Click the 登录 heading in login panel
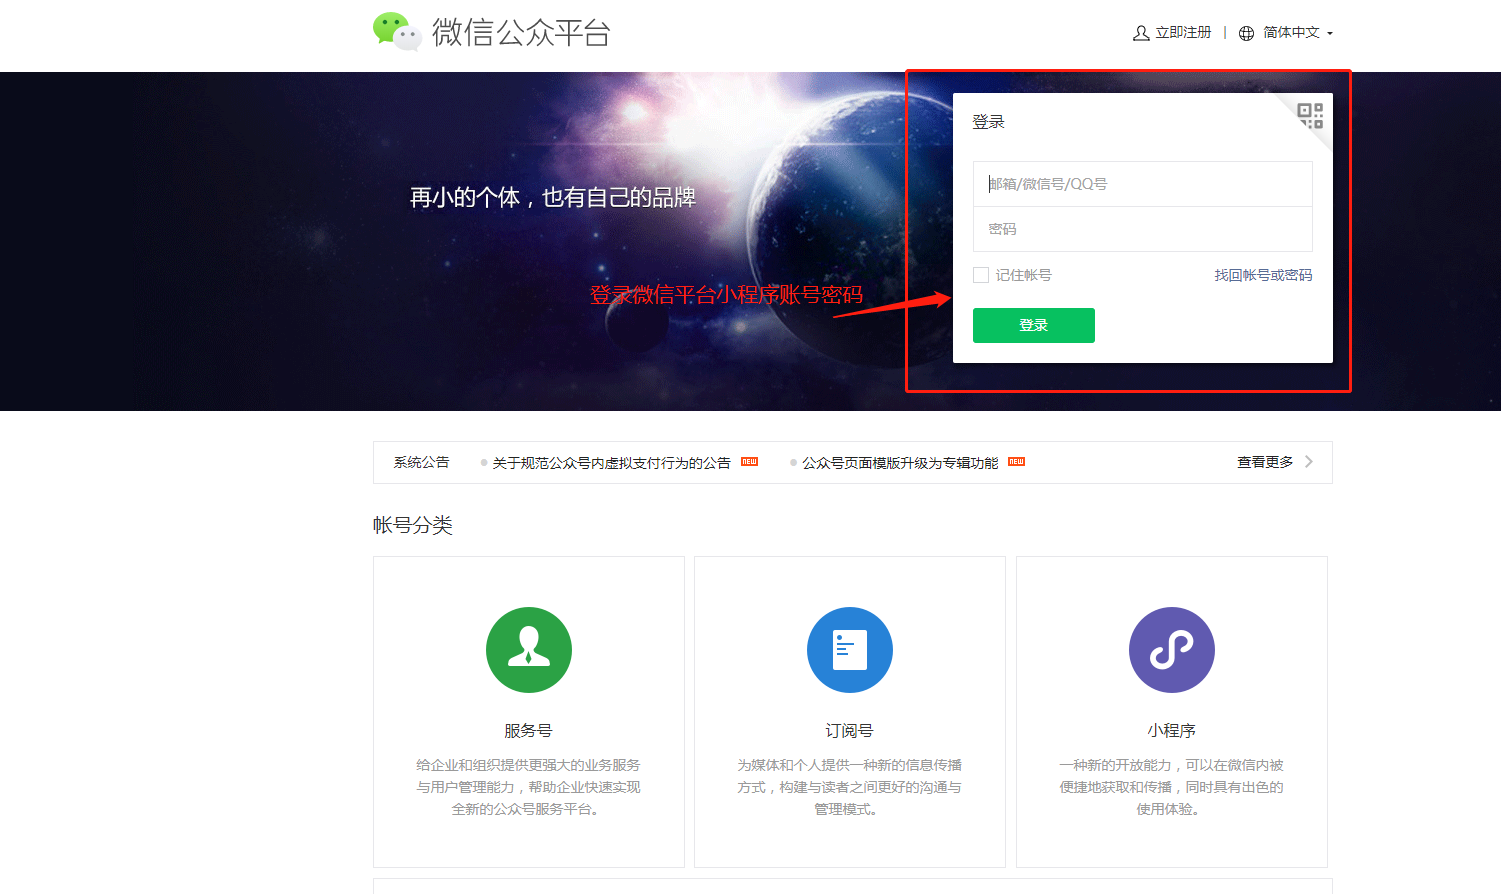Image resolution: width=1501 pixels, height=894 pixels. click(x=988, y=122)
